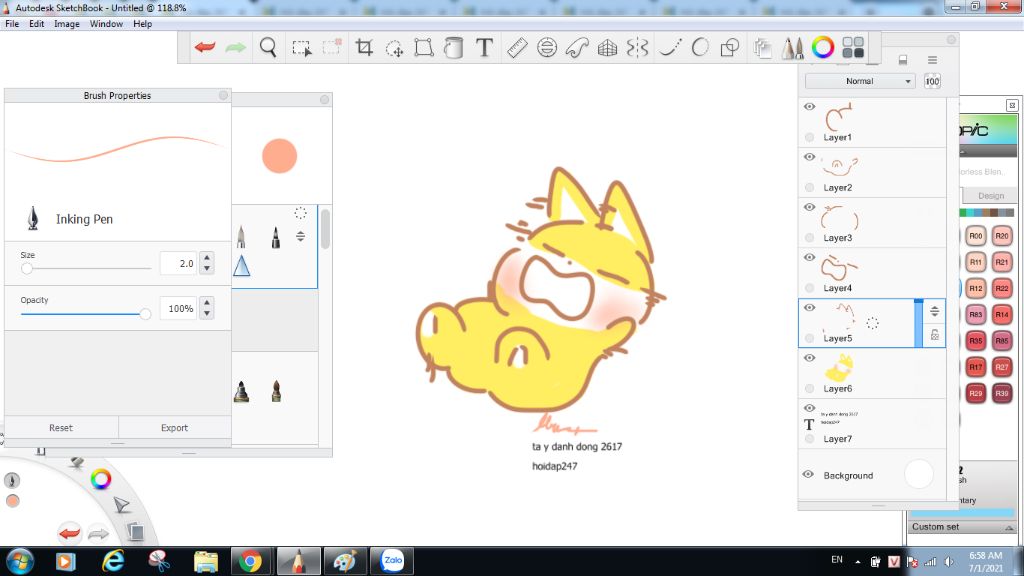Toggle Background layer visibility eye
This screenshot has width=1024, height=576.
tap(808, 474)
